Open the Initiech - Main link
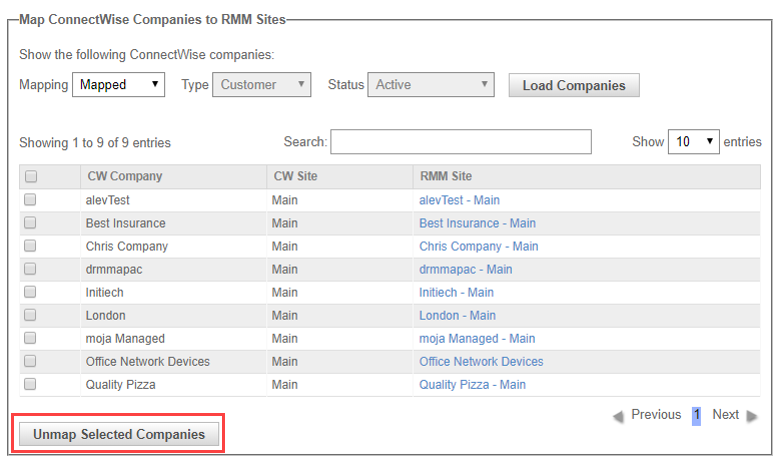Image resolution: width=779 pixels, height=463 pixels. (456, 293)
